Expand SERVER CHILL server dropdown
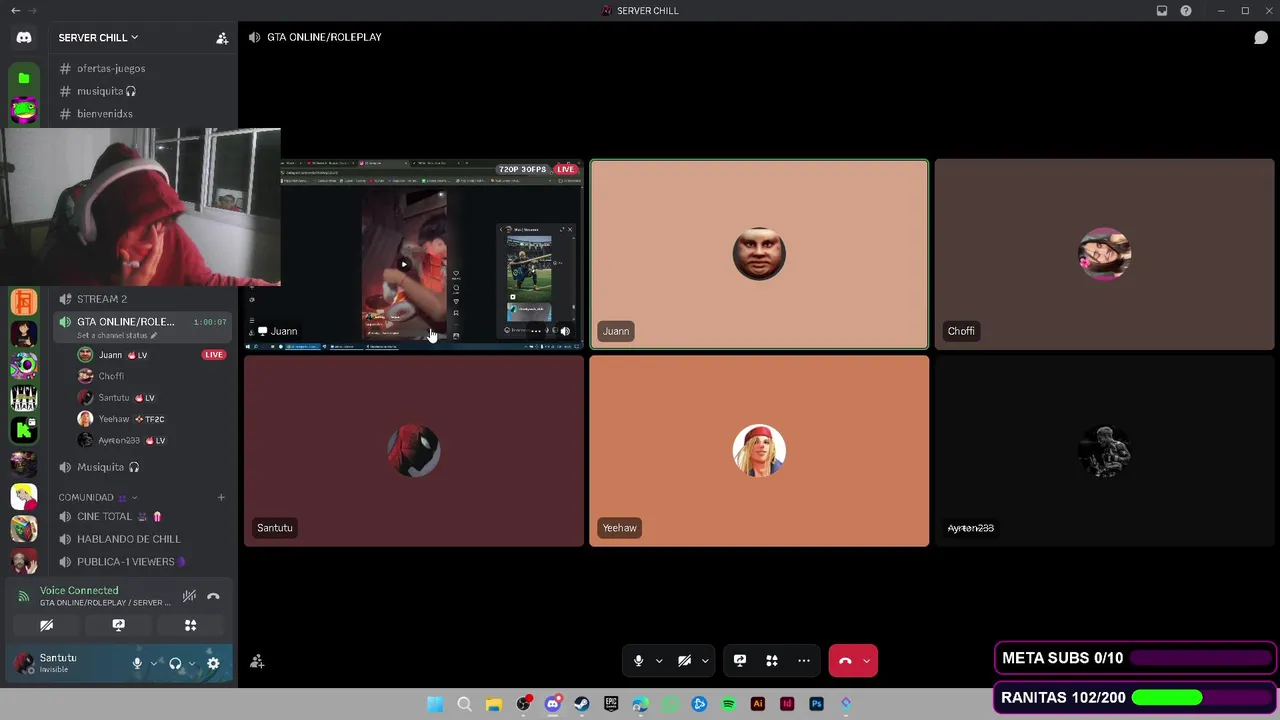Viewport: 1280px width, 720px height. (x=98, y=38)
